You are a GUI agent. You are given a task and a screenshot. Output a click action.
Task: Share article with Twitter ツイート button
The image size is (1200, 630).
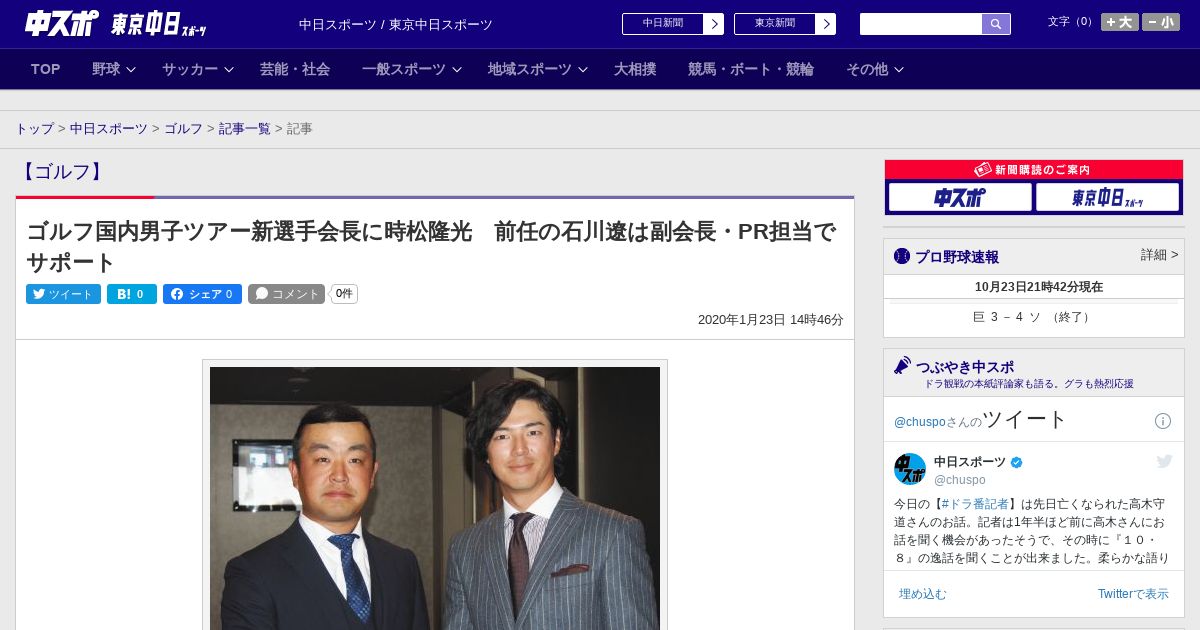point(63,294)
